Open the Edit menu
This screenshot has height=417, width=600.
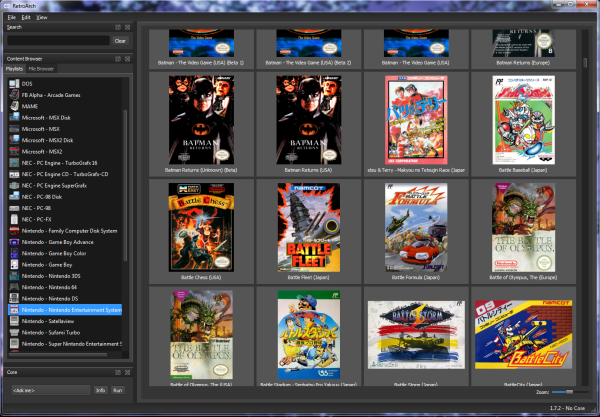click(x=26, y=17)
